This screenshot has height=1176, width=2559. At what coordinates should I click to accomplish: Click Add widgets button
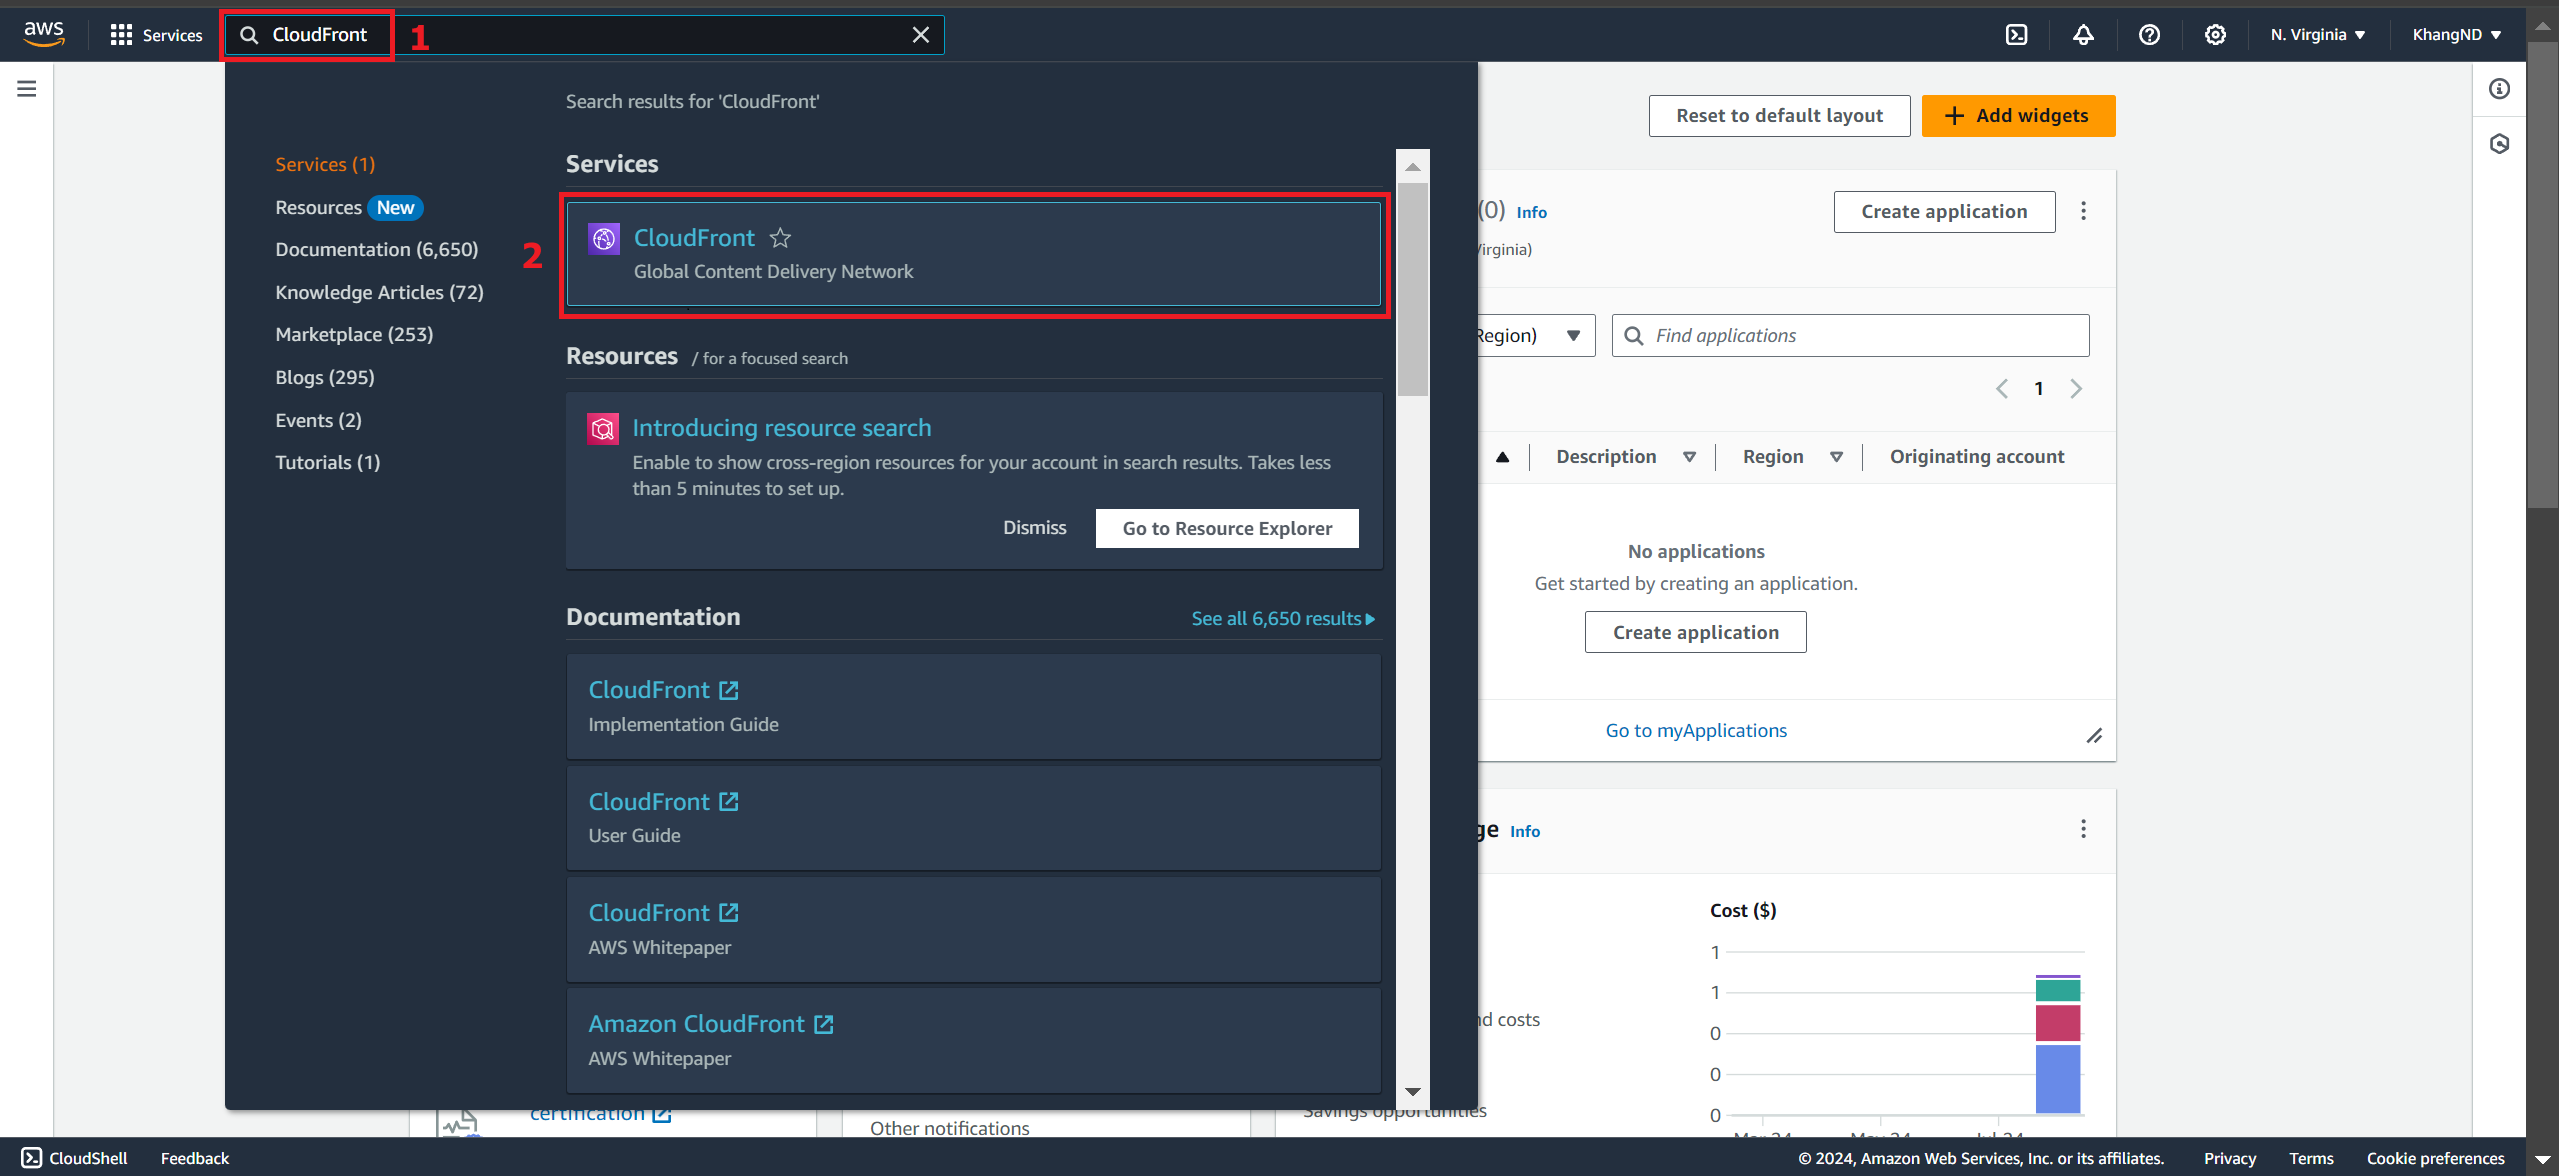coord(2018,116)
